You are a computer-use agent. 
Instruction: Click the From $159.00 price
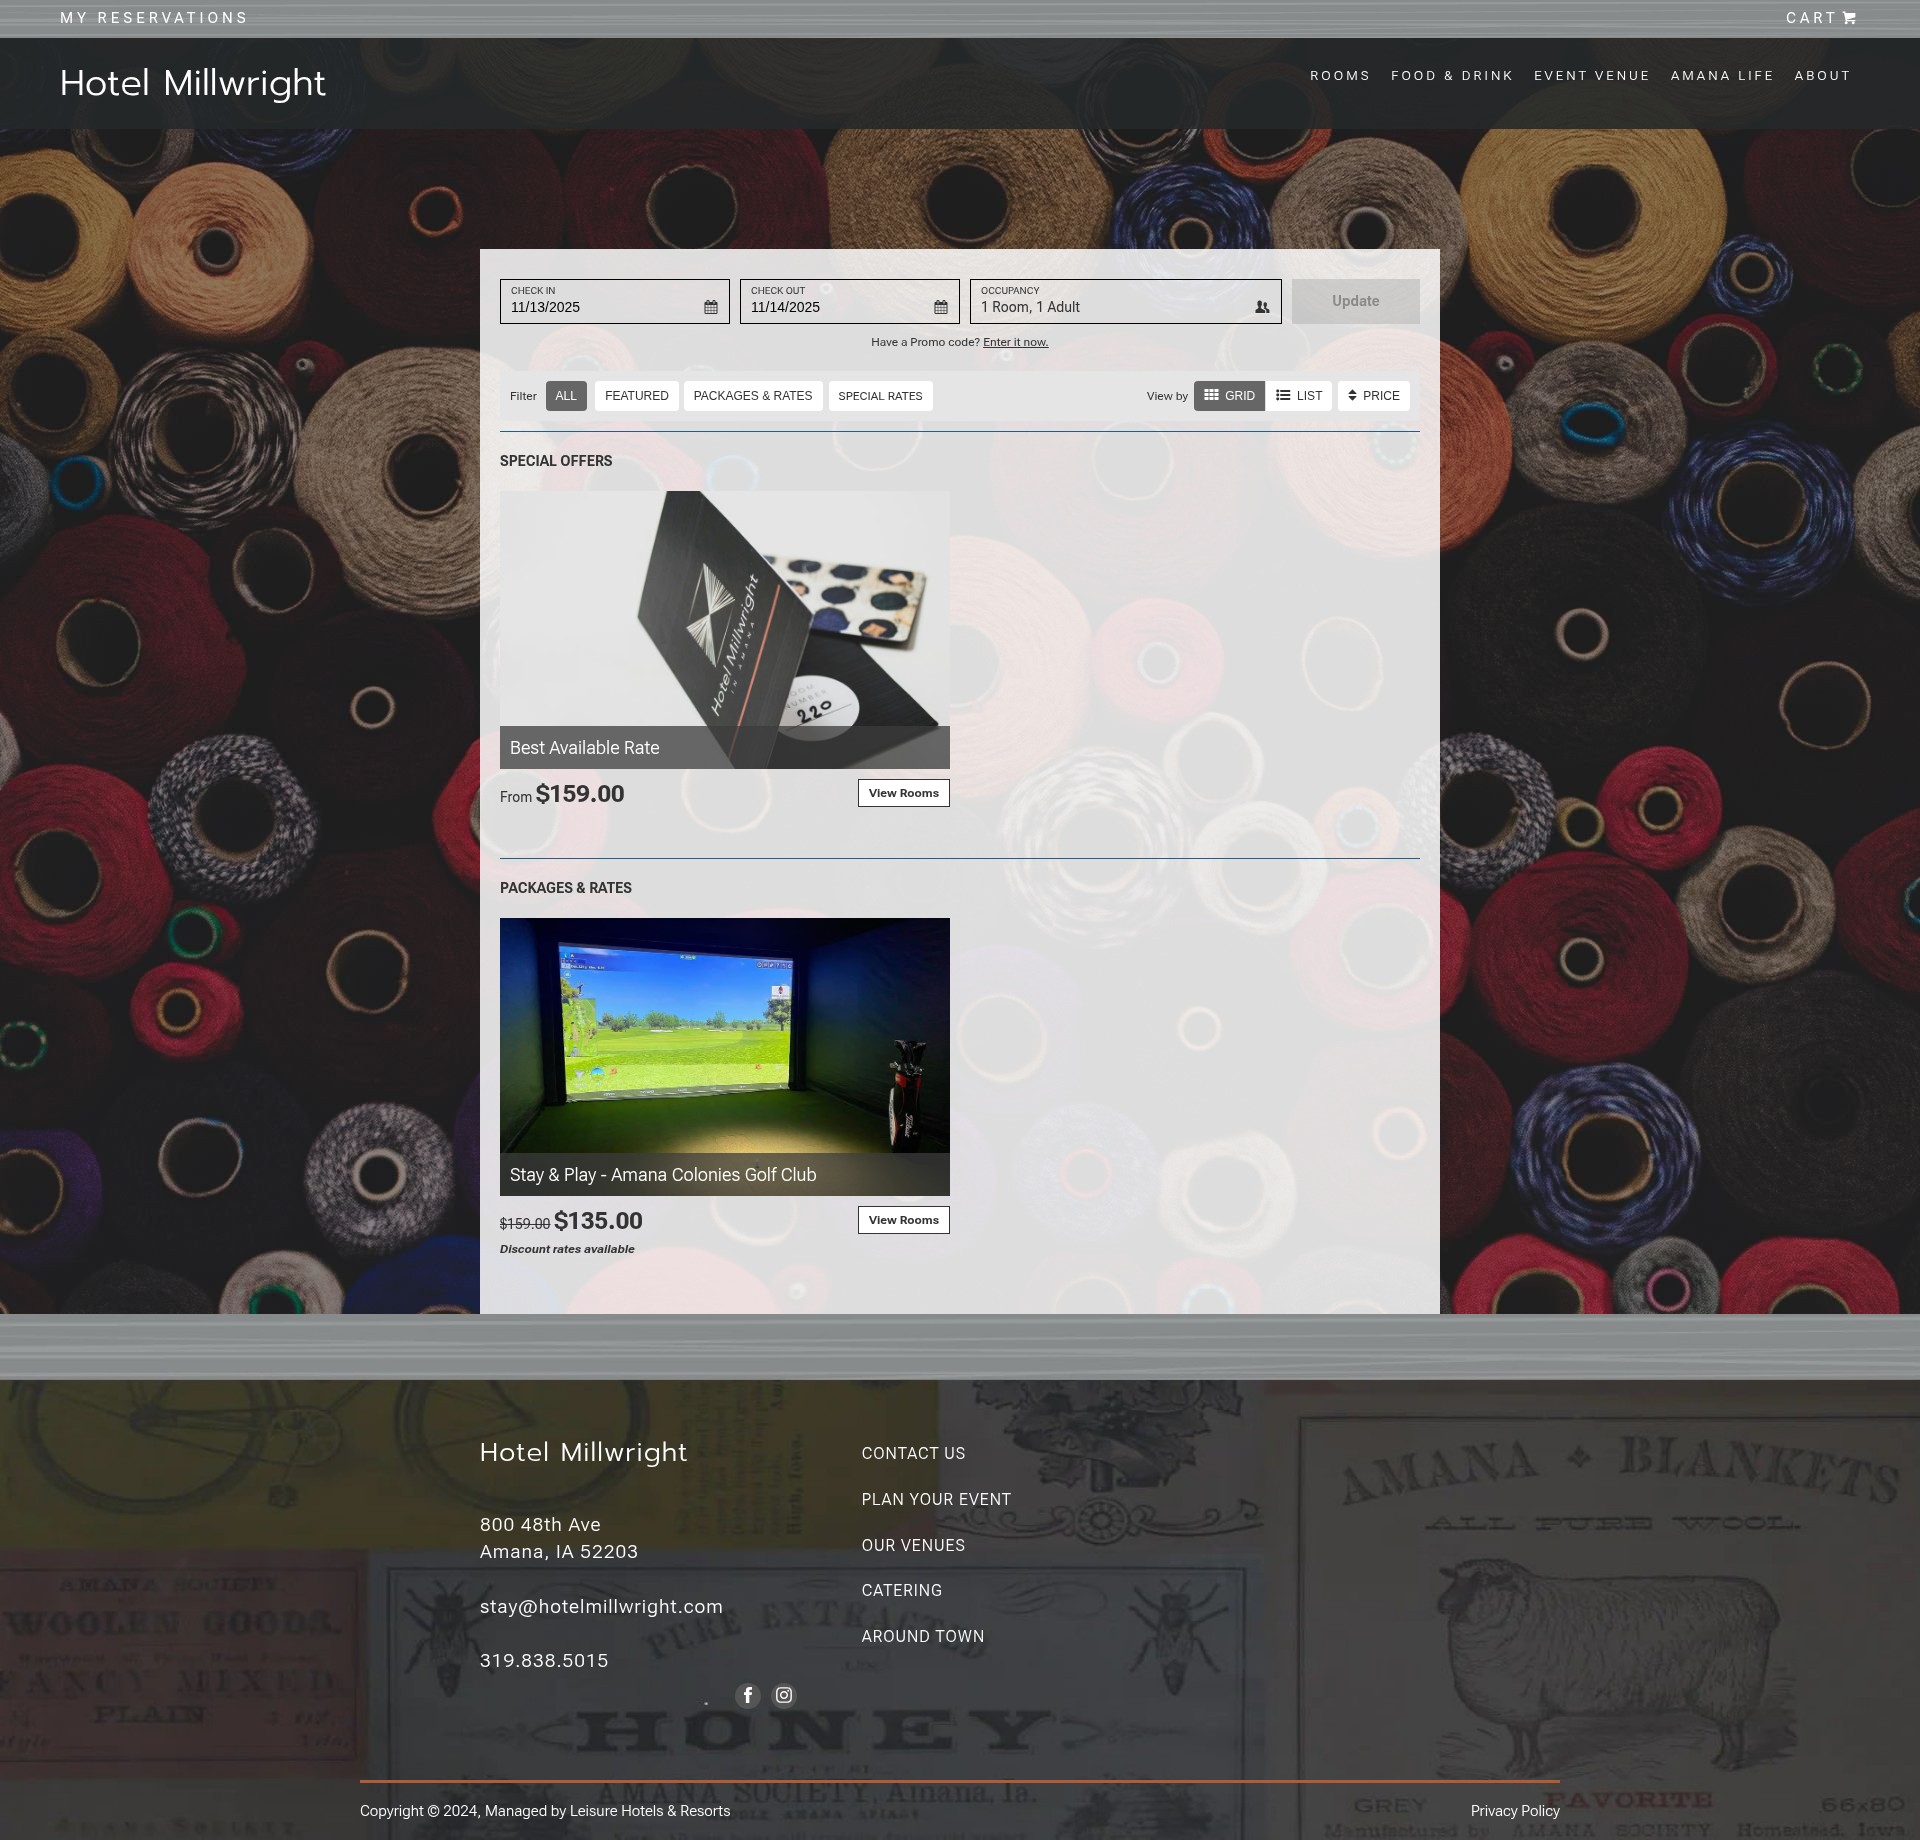tap(562, 794)
